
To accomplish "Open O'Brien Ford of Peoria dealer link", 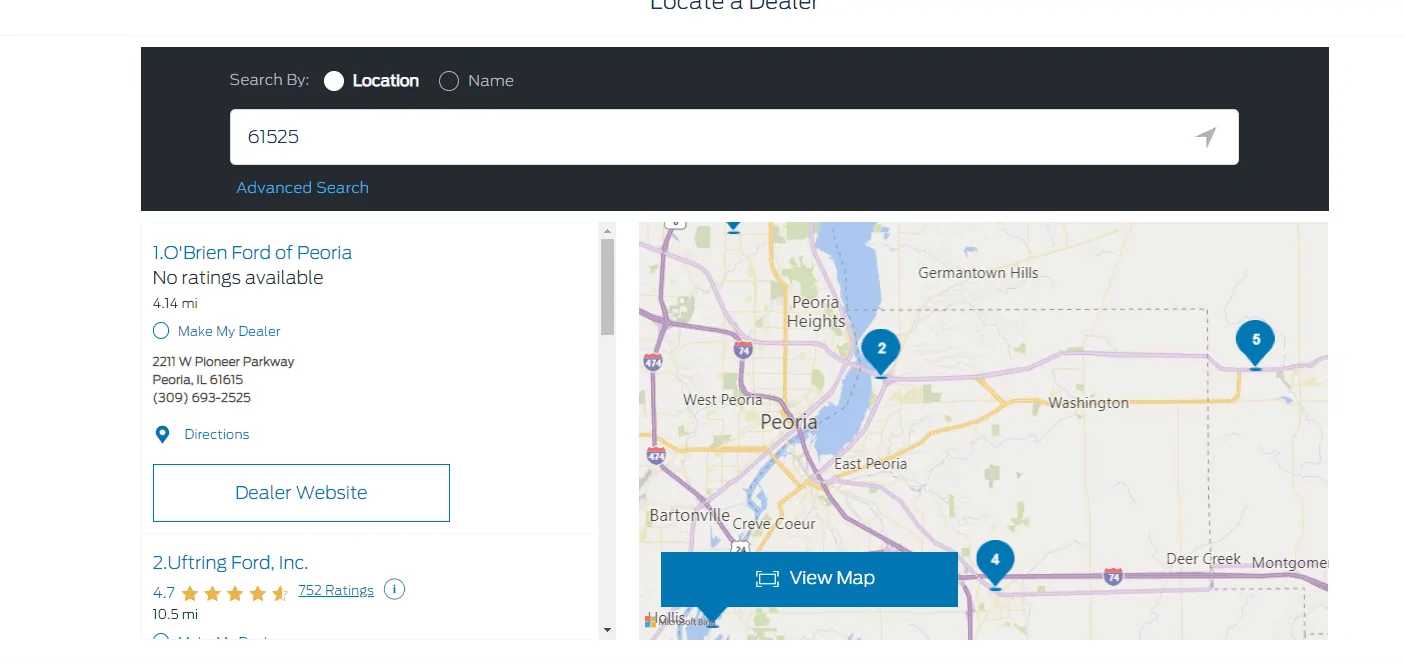I will [252, 252].
